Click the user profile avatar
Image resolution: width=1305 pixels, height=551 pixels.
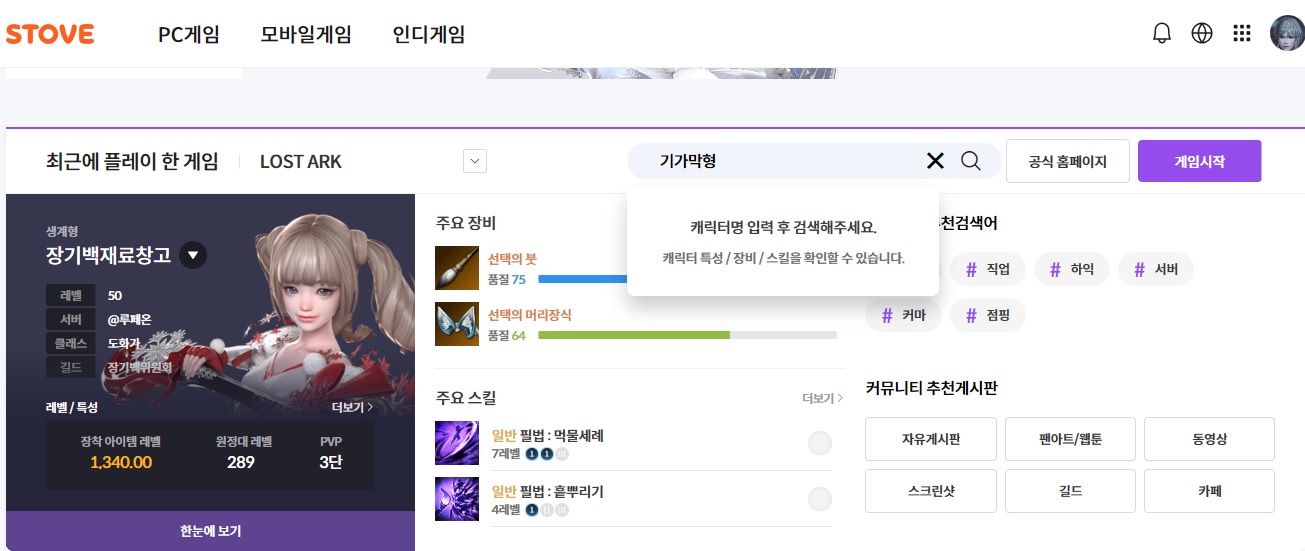pos(1286,34)
